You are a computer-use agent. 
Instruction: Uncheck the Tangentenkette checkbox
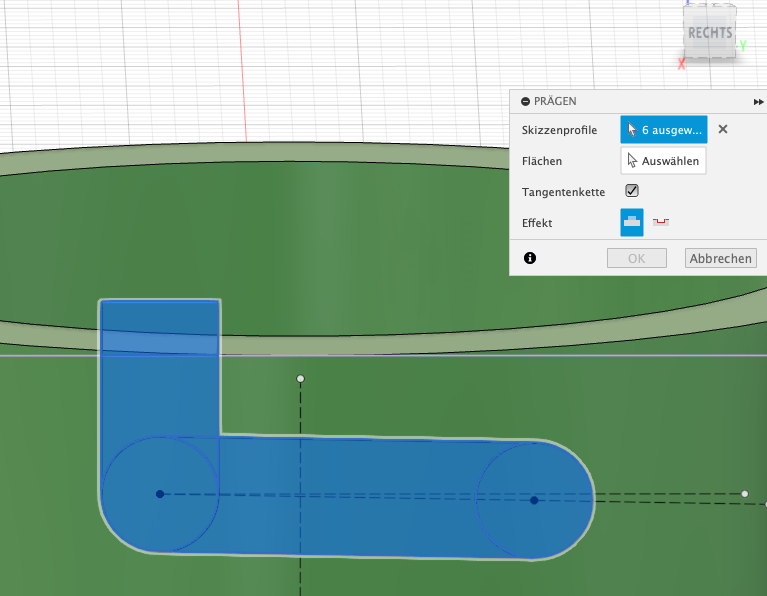(632, 191)
